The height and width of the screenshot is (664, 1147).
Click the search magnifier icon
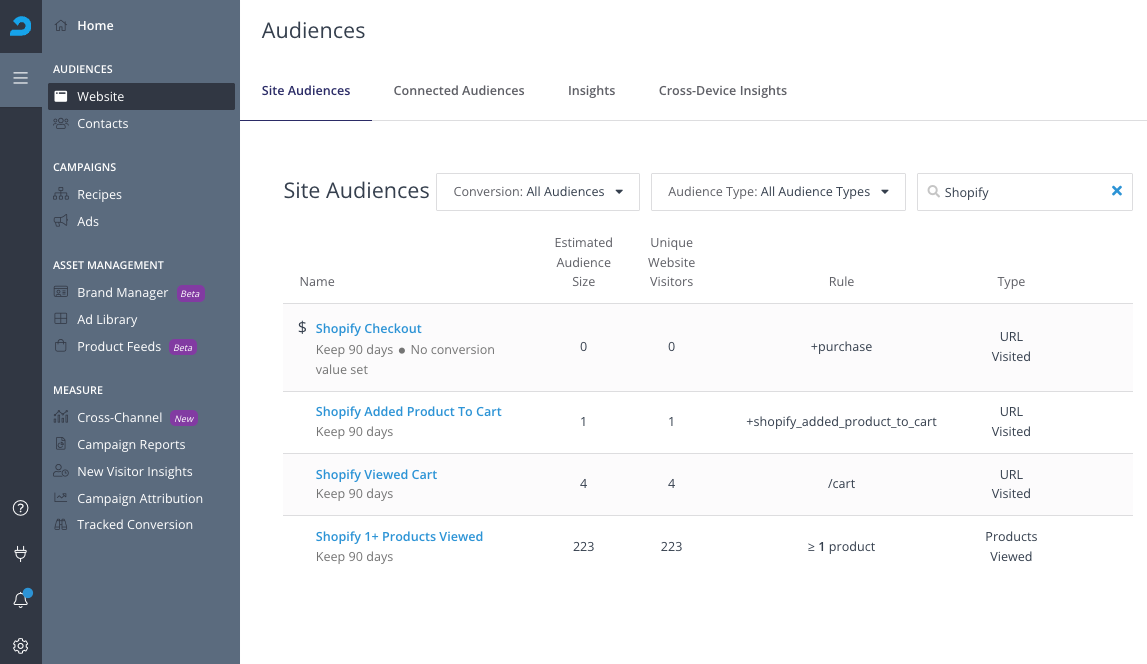pos(933,192)
